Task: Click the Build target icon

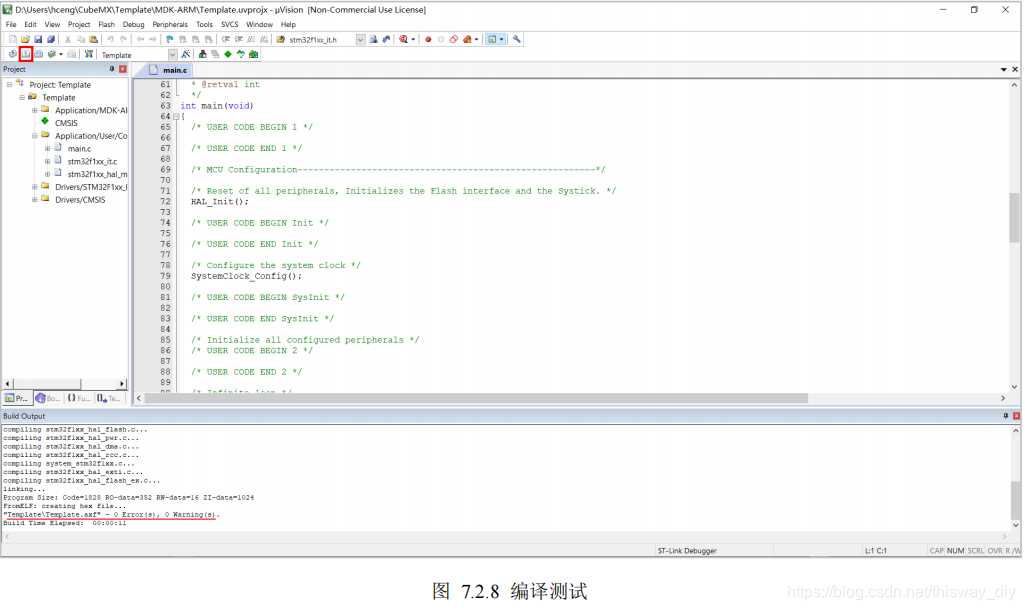Action: pos(25,54)
